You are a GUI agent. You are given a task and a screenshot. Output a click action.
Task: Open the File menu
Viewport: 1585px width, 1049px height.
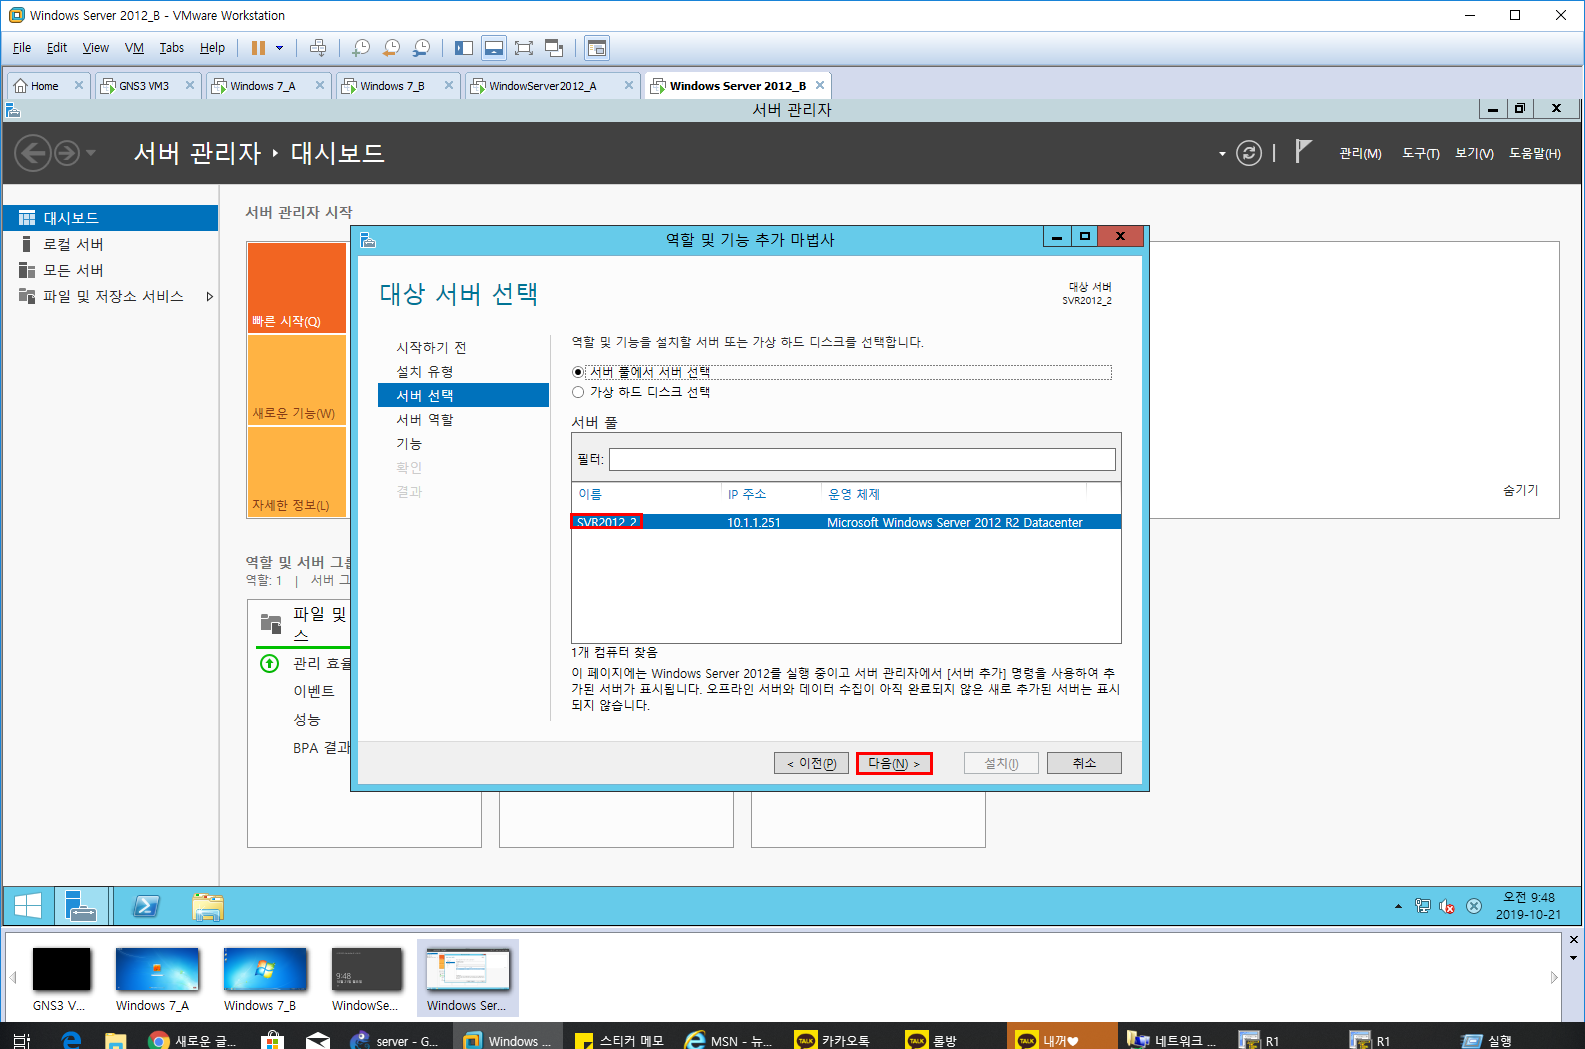[22, 48]
